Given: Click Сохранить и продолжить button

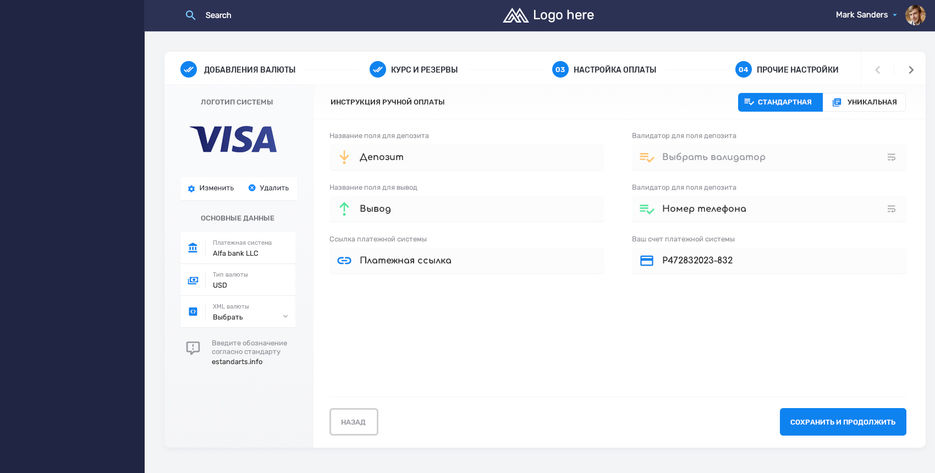Looking at the screenshot, I should click(843, 422).
